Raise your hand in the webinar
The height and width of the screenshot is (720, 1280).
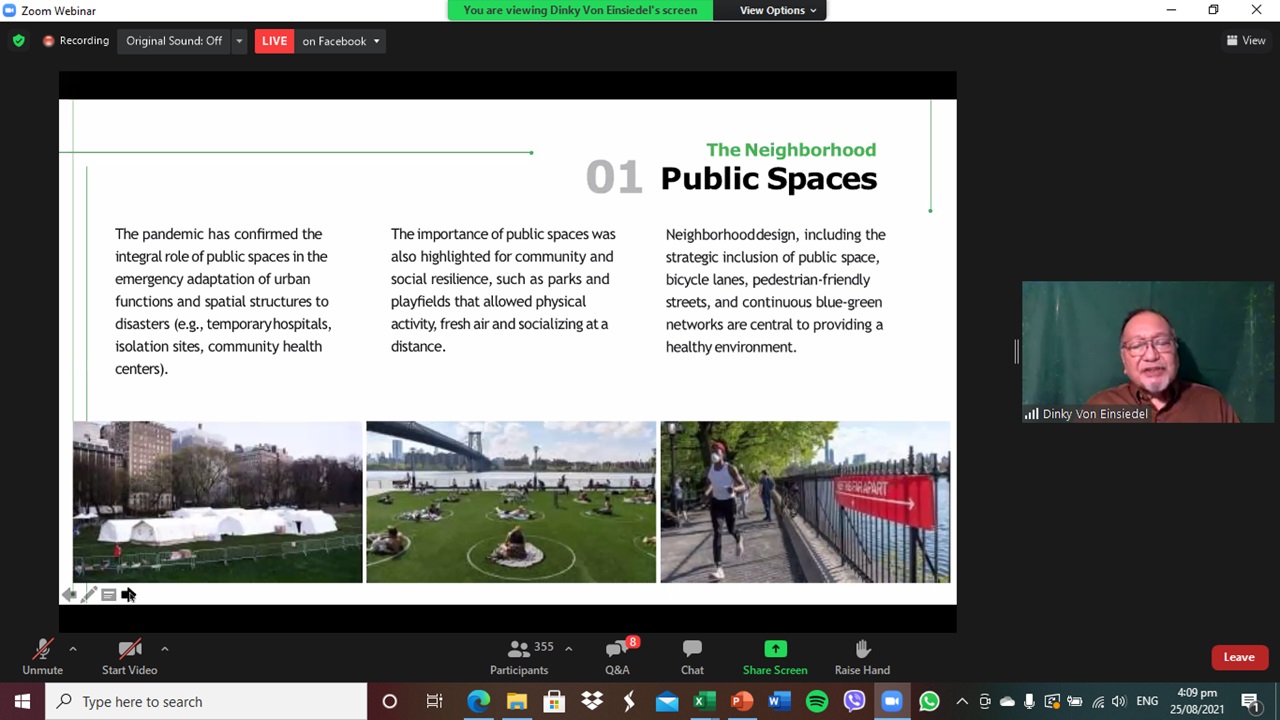(x=862, y=657)
